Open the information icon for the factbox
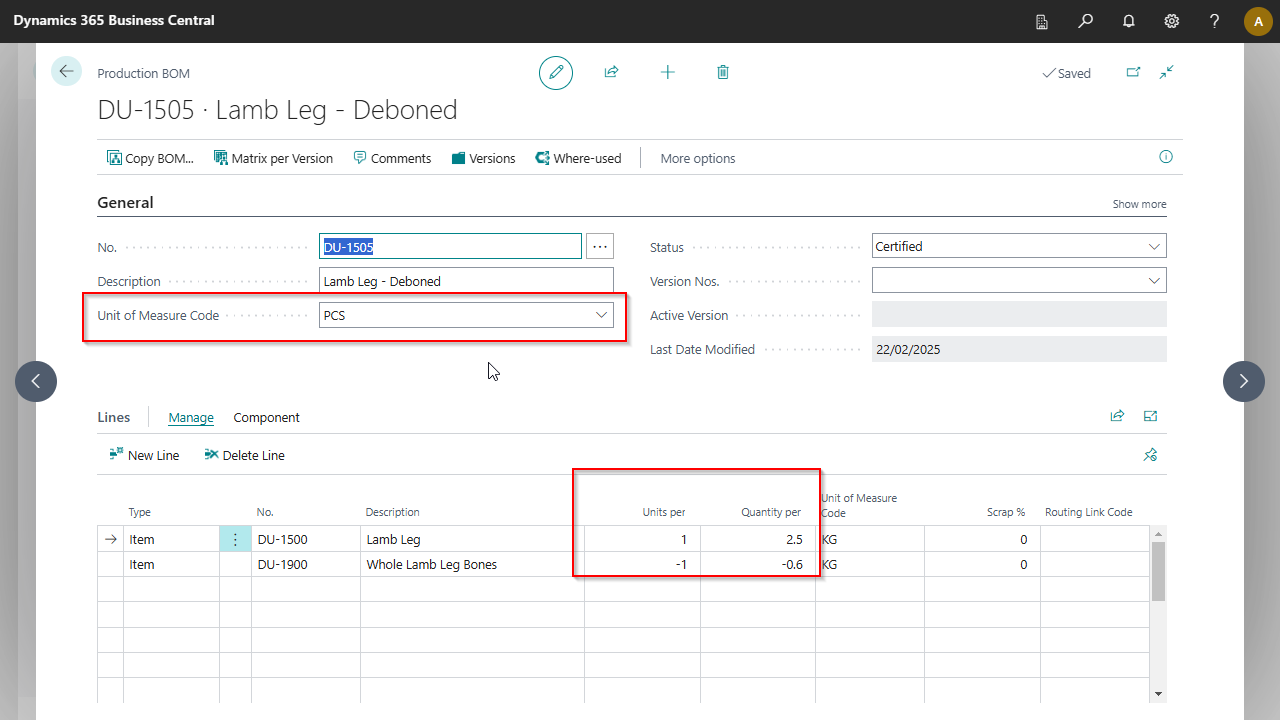The width and height of the screenshot is (1280, 720). [x=1166, y=157]
